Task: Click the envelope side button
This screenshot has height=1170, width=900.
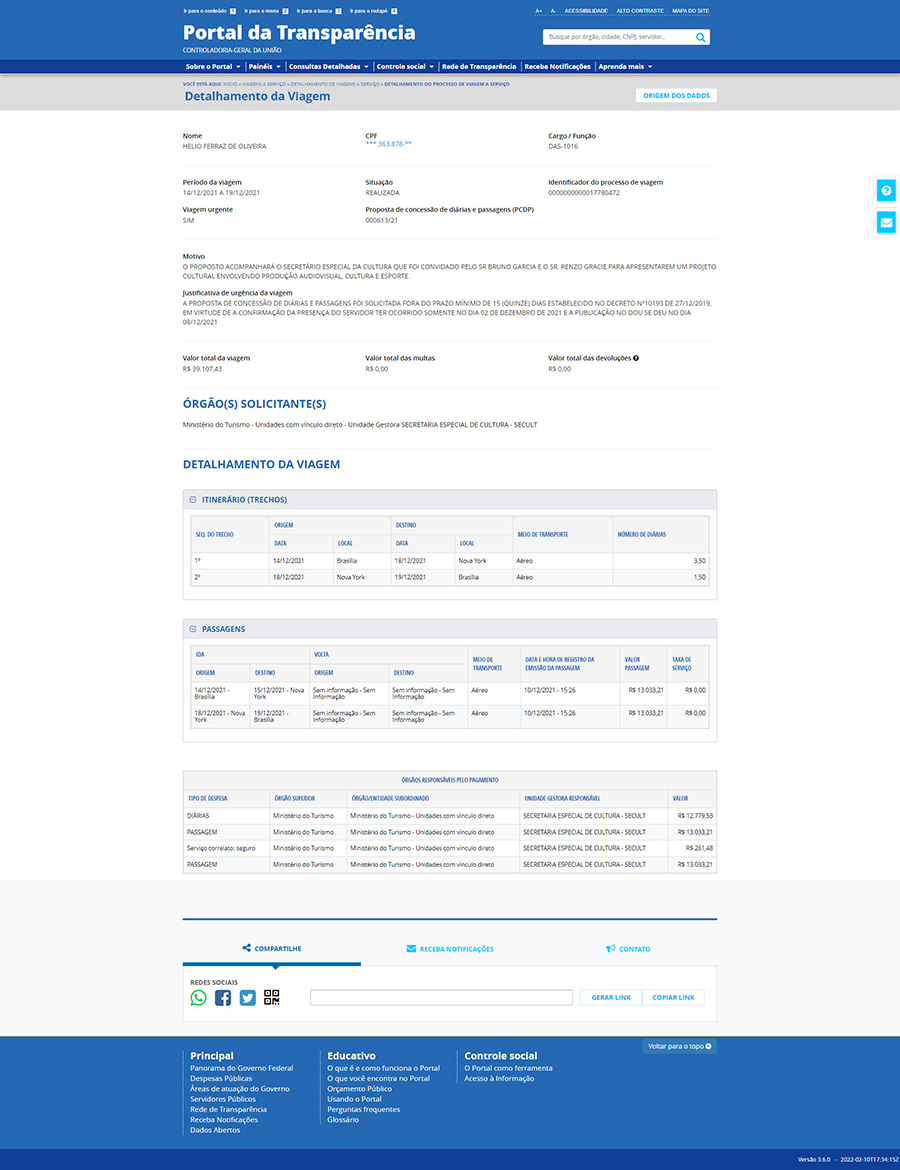Action: tap(886, 222)
